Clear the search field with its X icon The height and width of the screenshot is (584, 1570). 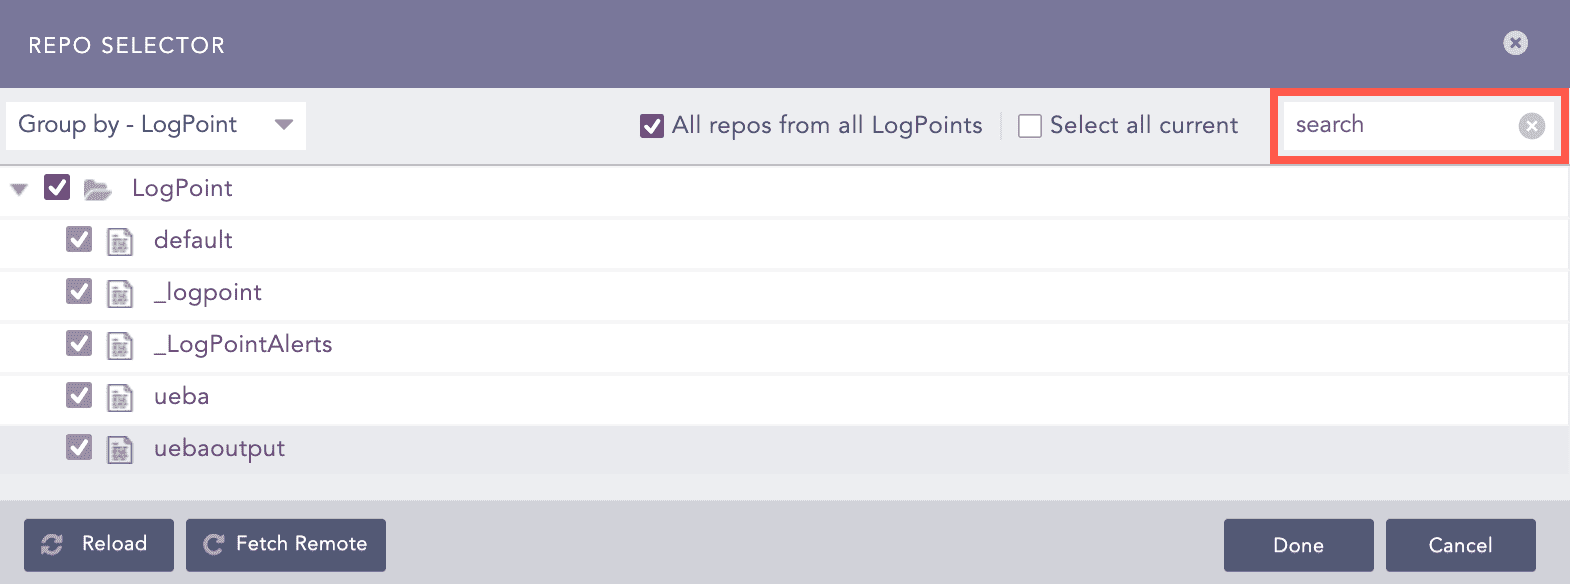(1531, 125)
